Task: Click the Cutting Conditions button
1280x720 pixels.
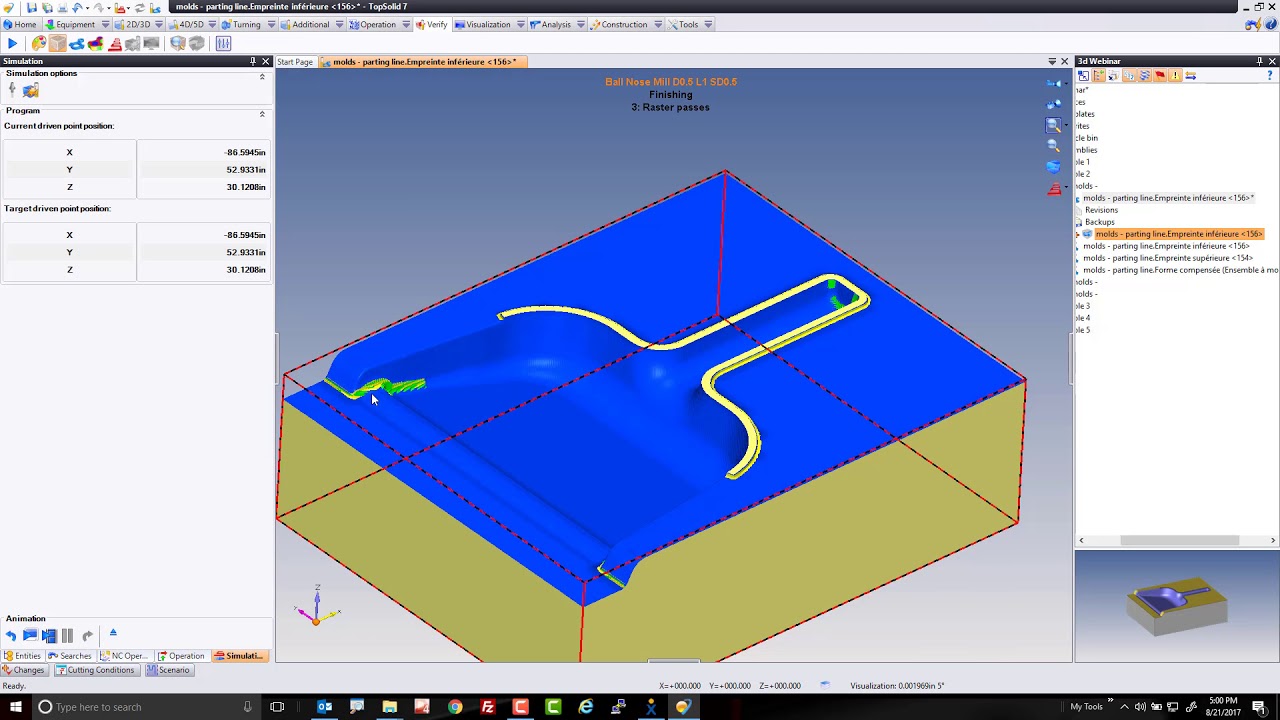Action: tap(95, 670)
